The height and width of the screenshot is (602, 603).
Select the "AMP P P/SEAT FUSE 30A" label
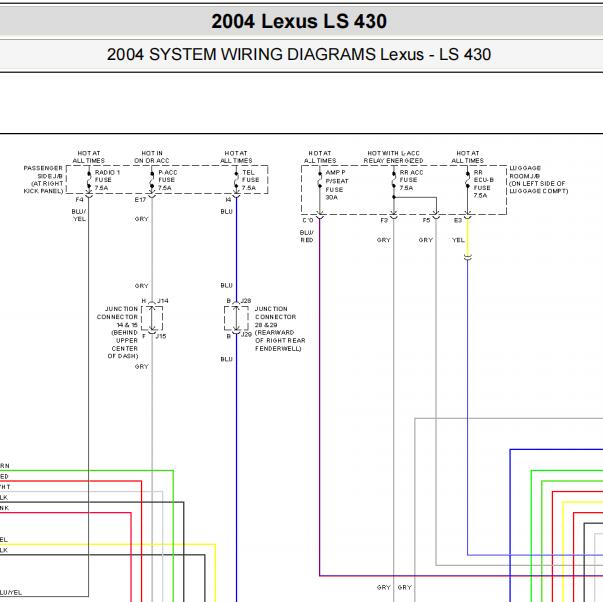pos(336,185)
